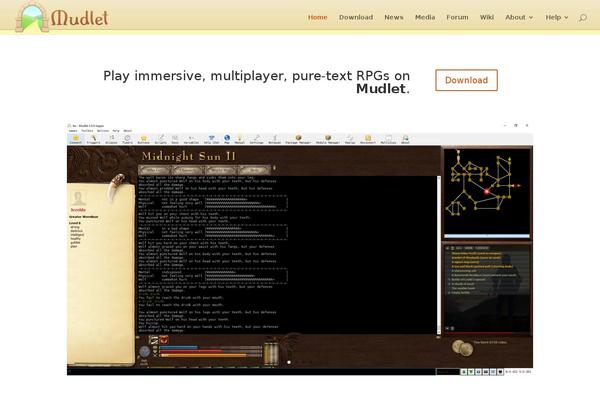
Task: Open the Aliases toolbar icon
Action: point(111,139)
